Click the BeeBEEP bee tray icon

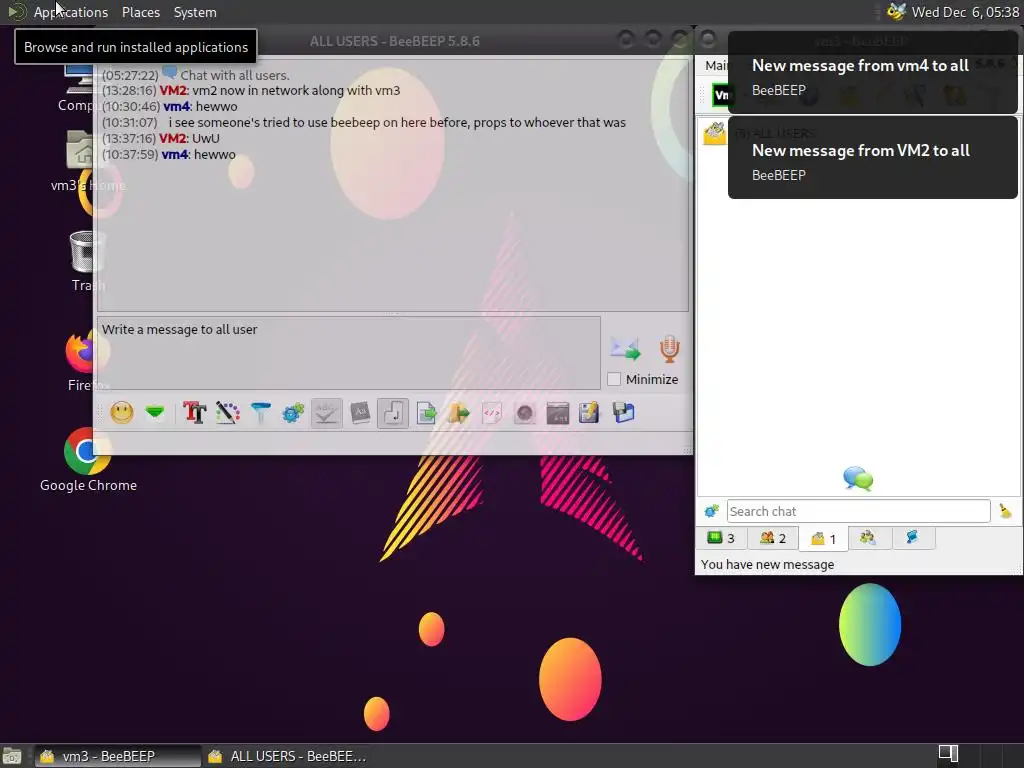(x=896, y=12)
